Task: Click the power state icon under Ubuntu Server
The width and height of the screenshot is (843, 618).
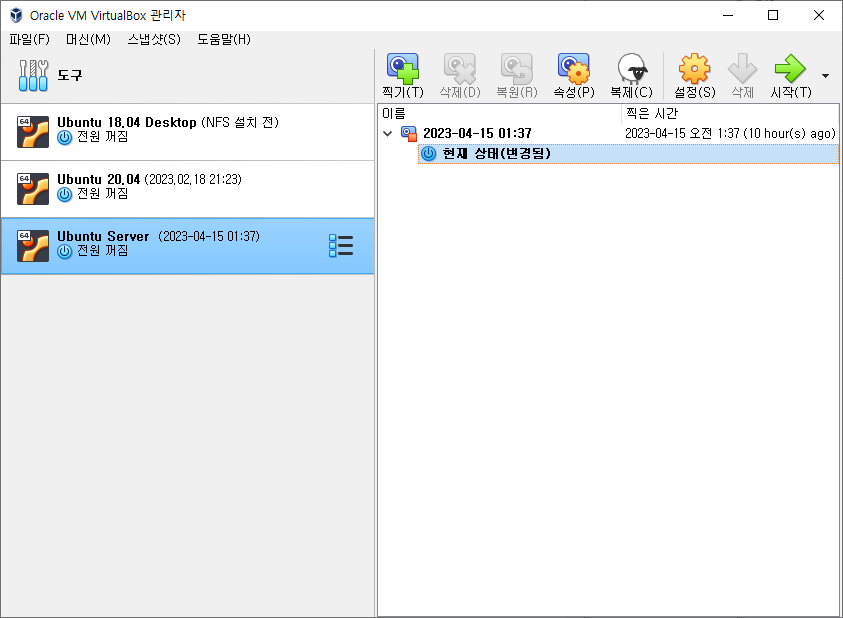Action: click(65, 252)
